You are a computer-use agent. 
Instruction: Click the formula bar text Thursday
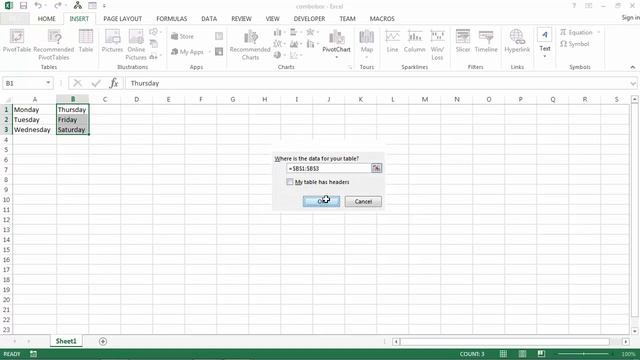pos(145,83)
